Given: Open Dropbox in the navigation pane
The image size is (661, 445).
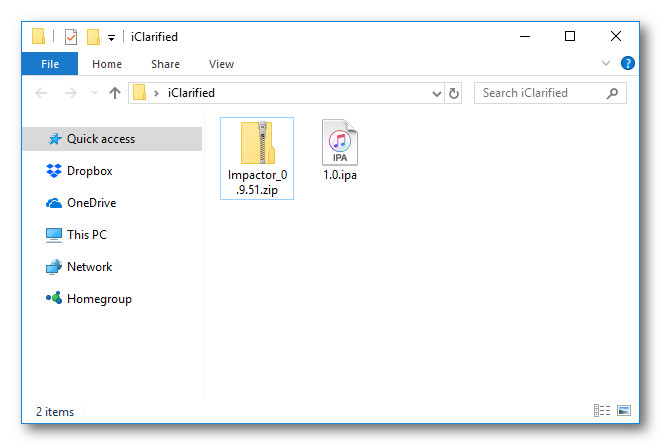Looking at the screenshot, I should coord(89,171).
